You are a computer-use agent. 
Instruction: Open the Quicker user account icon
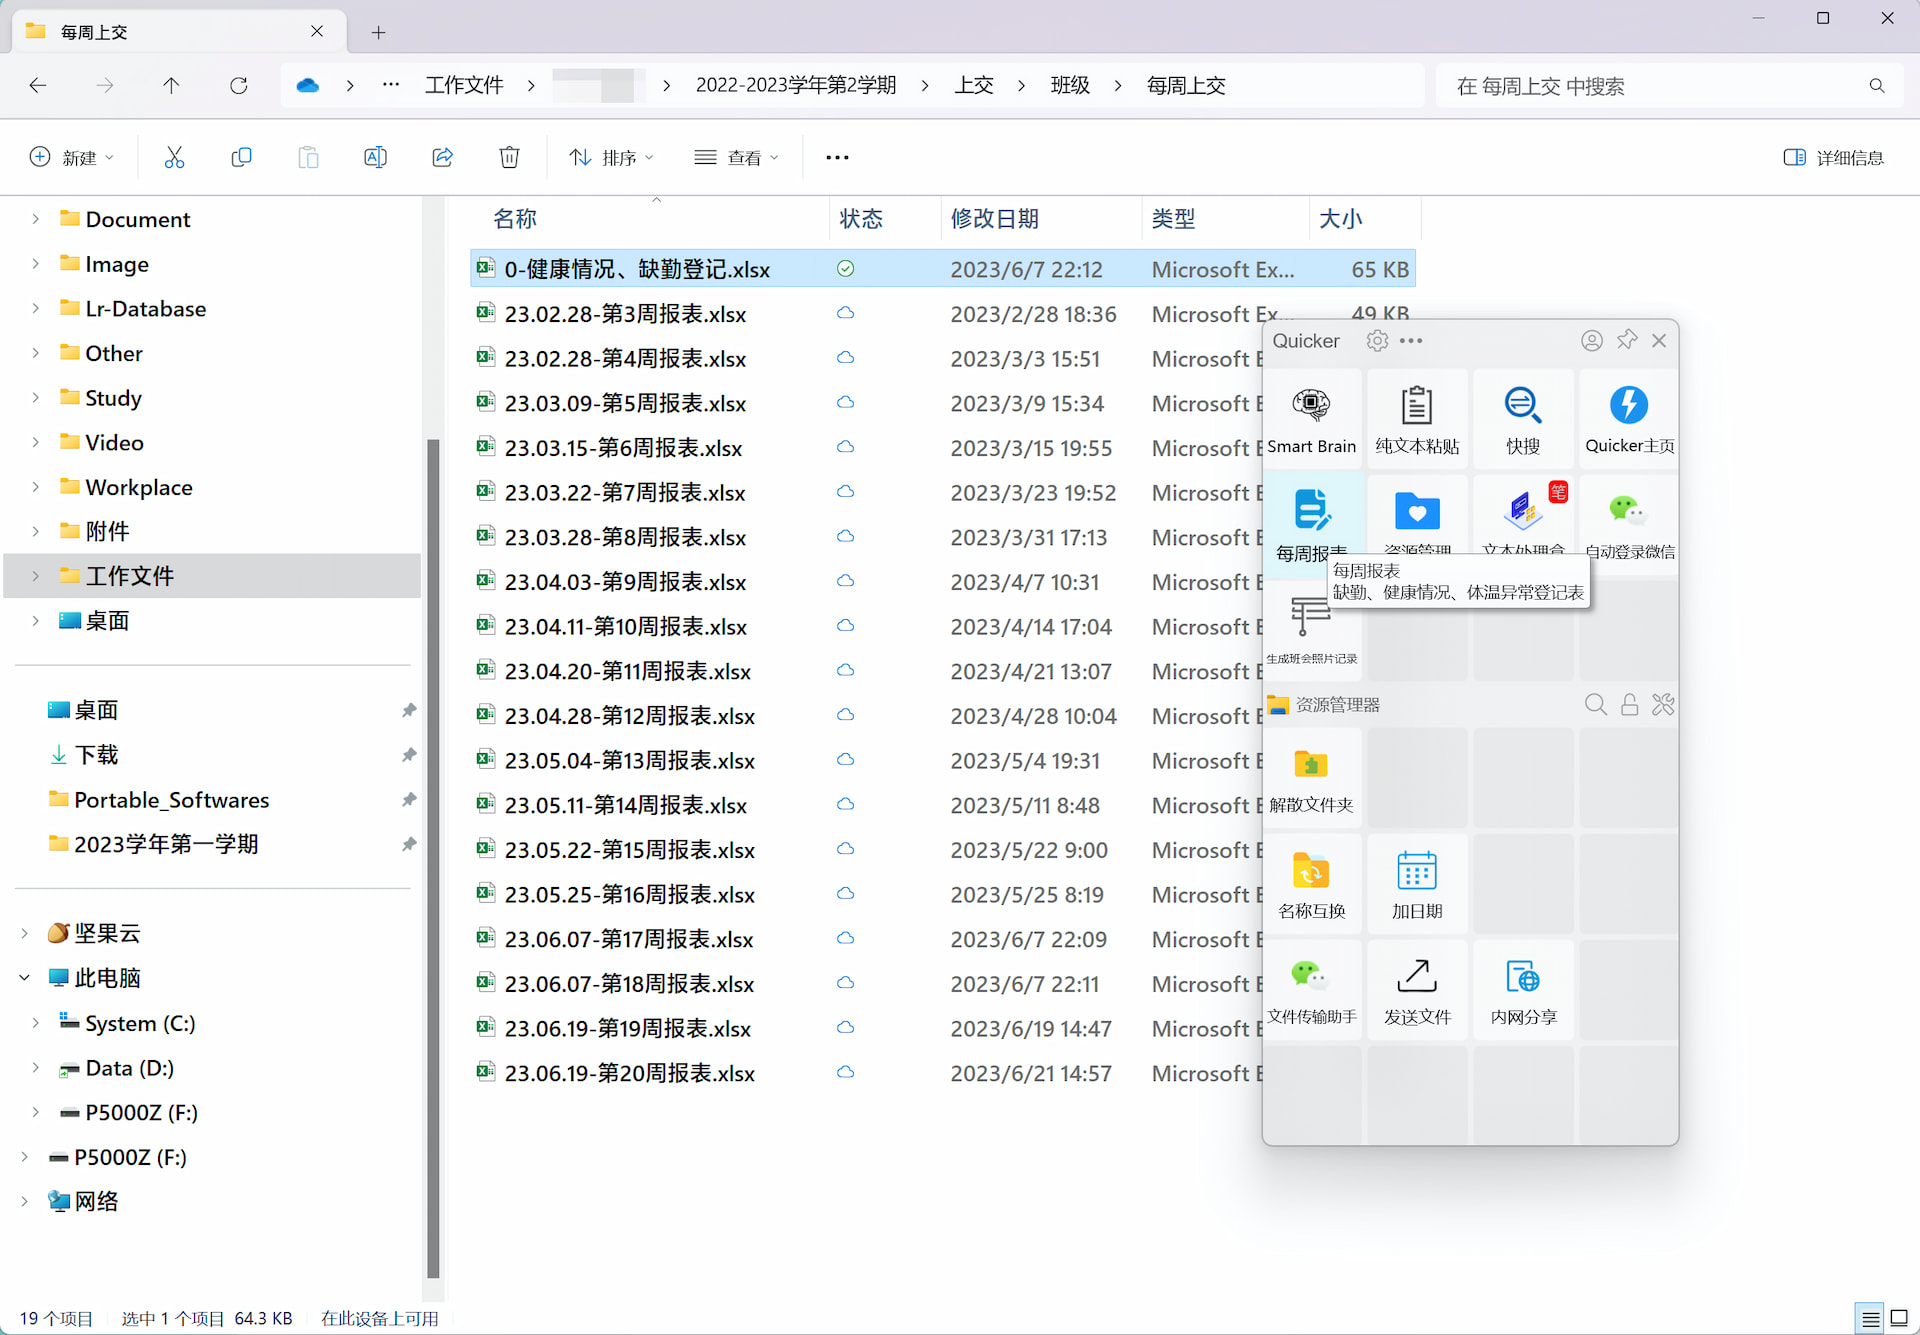point(1592,341)
